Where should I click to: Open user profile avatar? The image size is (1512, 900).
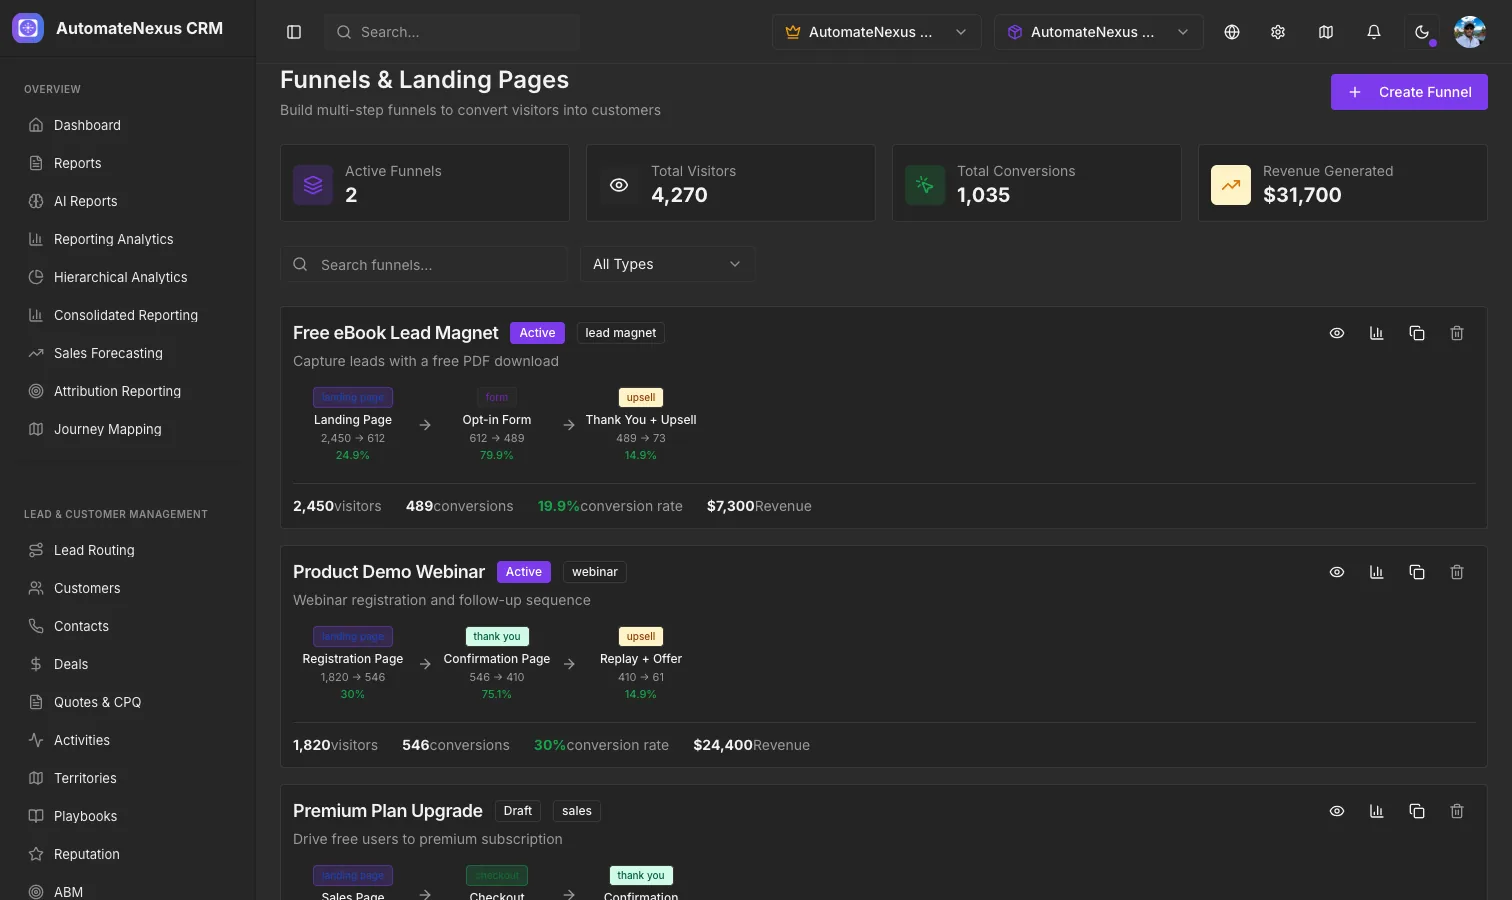click(x=1470, y=32)
